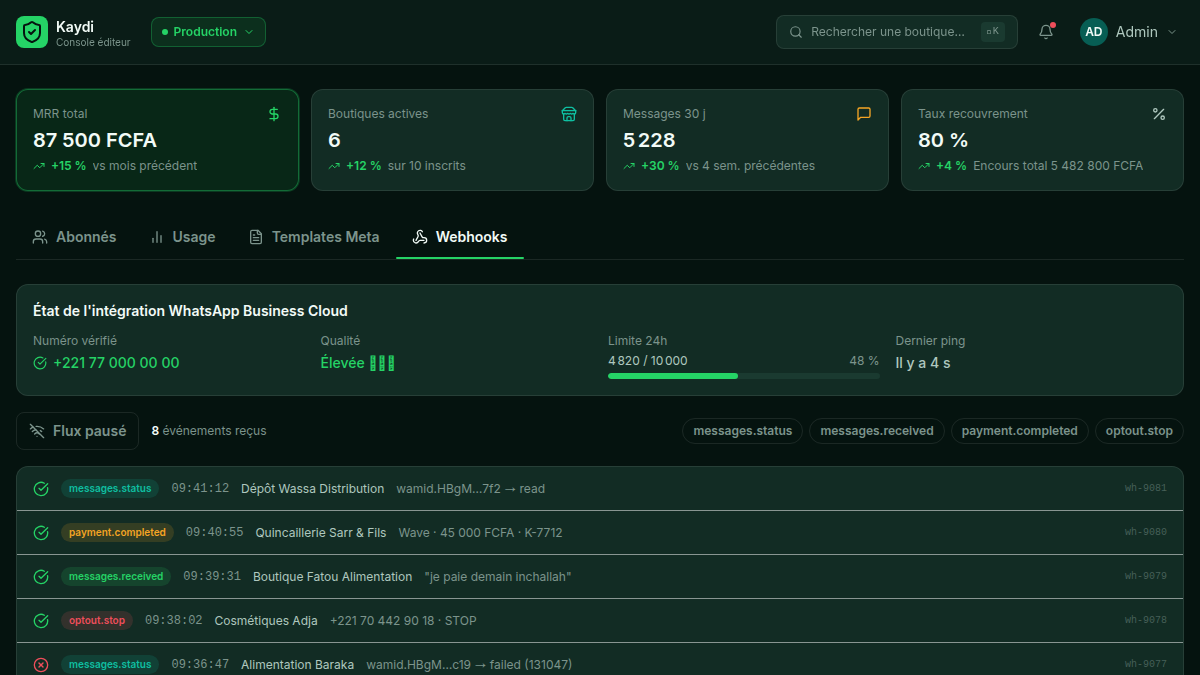The image size is (1200, 675).
Task: Click messages.status badge on Dépôt Wassa row
Action: (x=110, y=489)
